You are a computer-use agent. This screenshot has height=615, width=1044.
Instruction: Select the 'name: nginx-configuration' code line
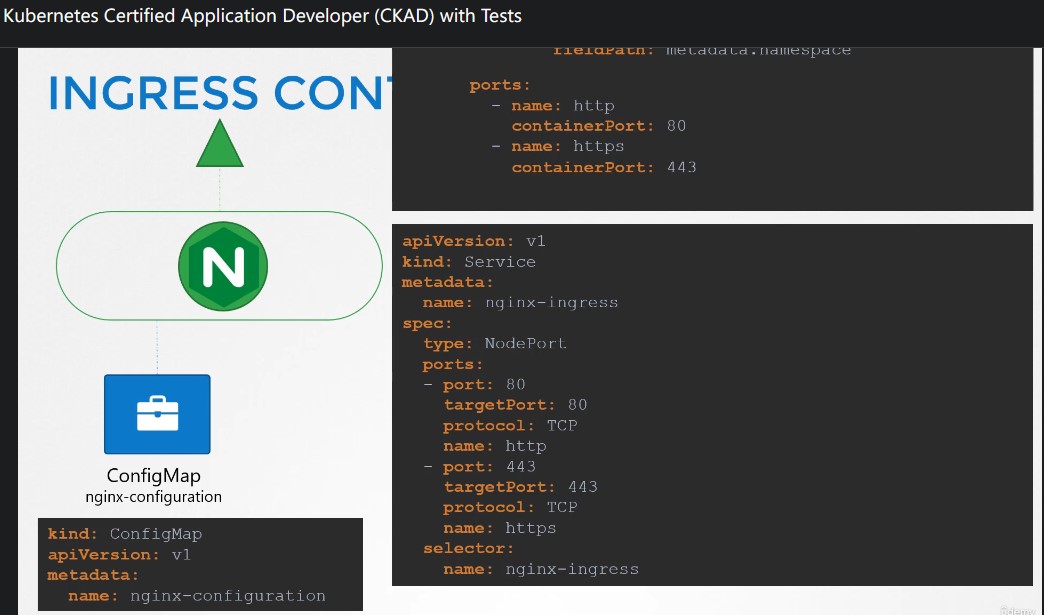tap(196, 596)
